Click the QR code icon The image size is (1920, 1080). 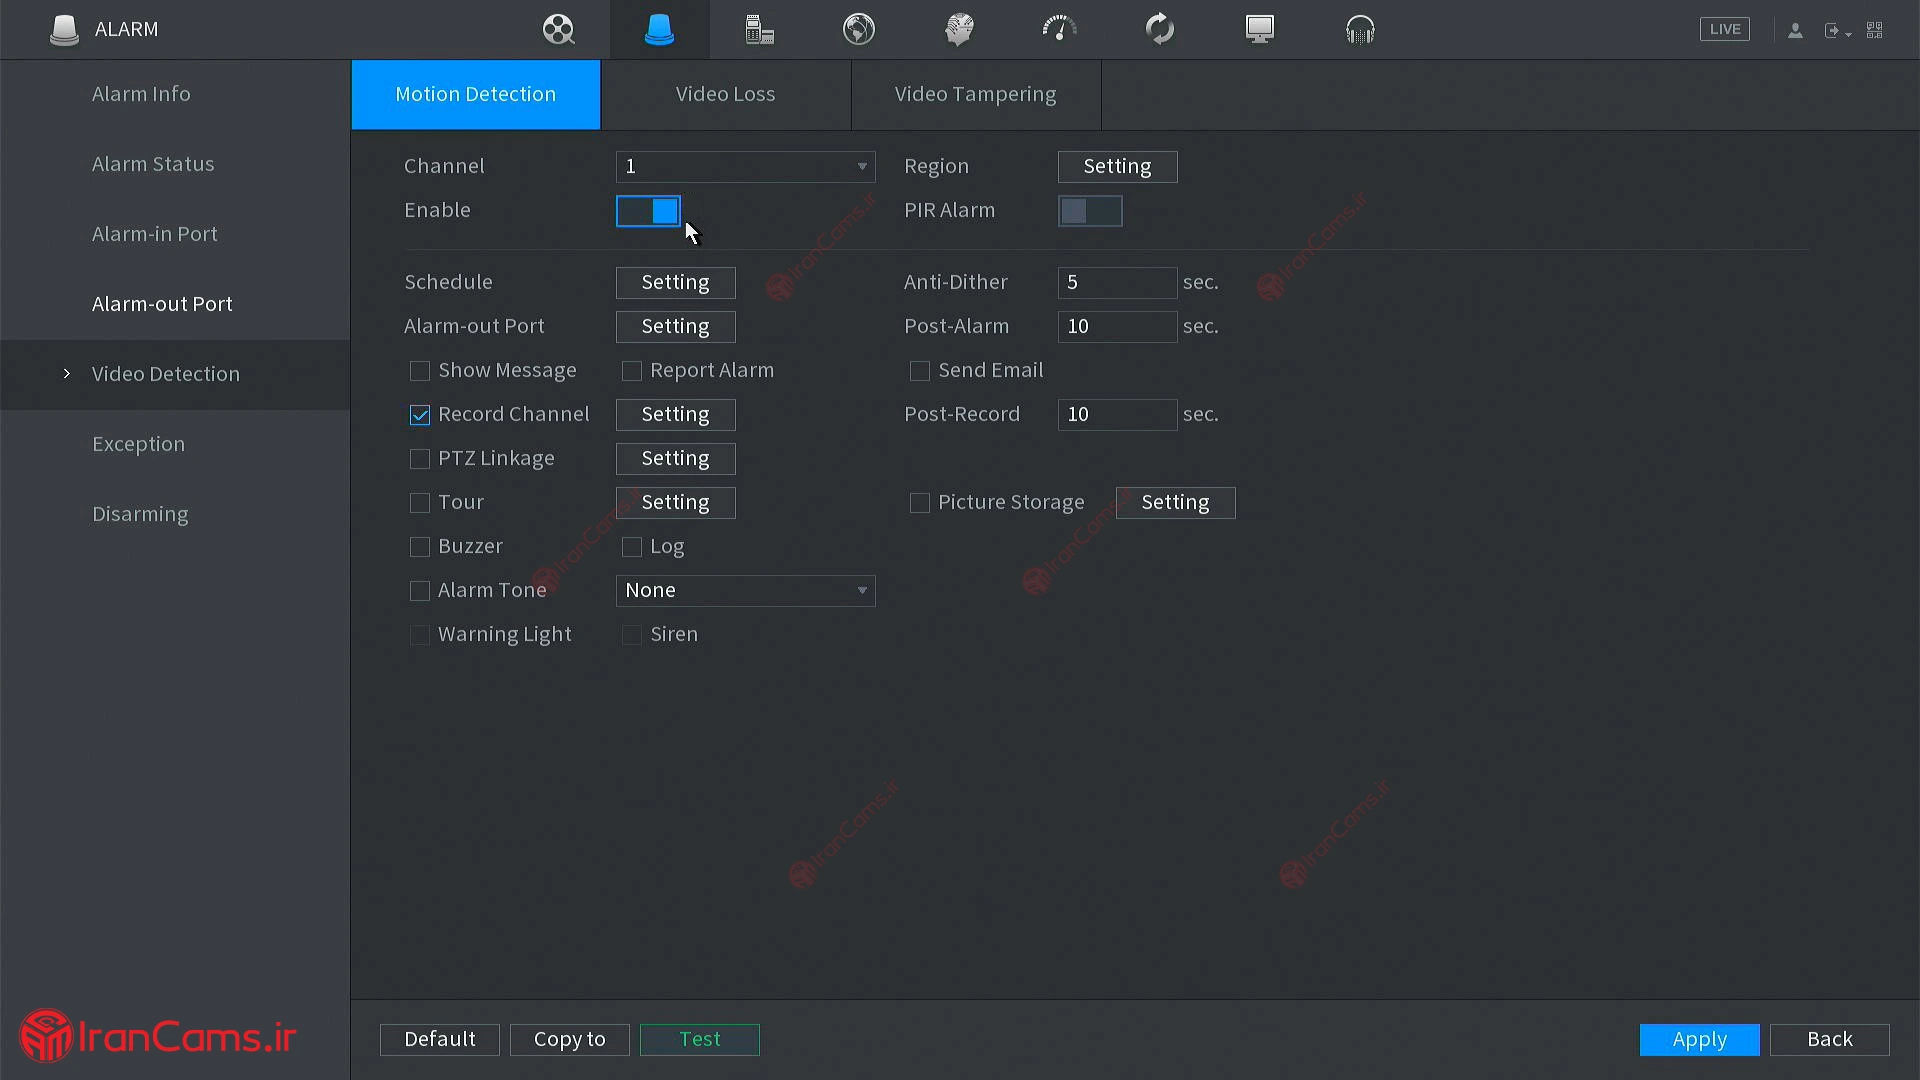pyautogui.click(x=1875, y=30)
